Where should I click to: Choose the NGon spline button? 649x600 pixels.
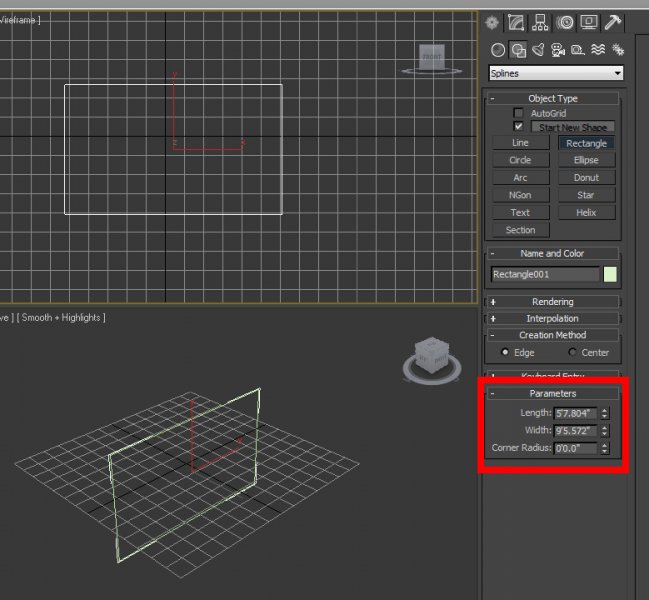(521, 195)
